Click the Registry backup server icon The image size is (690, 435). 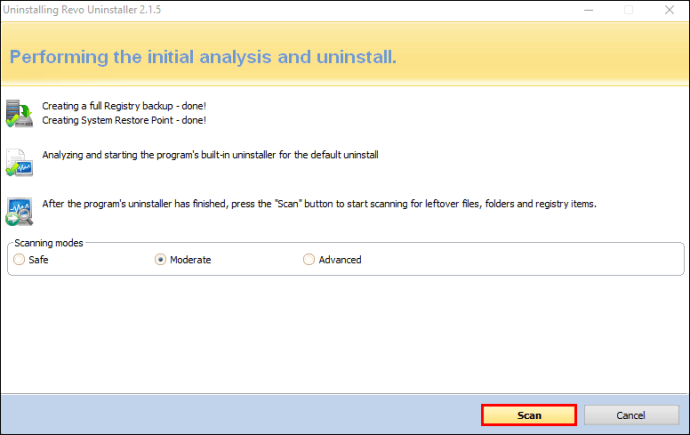click(x=19, y=113)
